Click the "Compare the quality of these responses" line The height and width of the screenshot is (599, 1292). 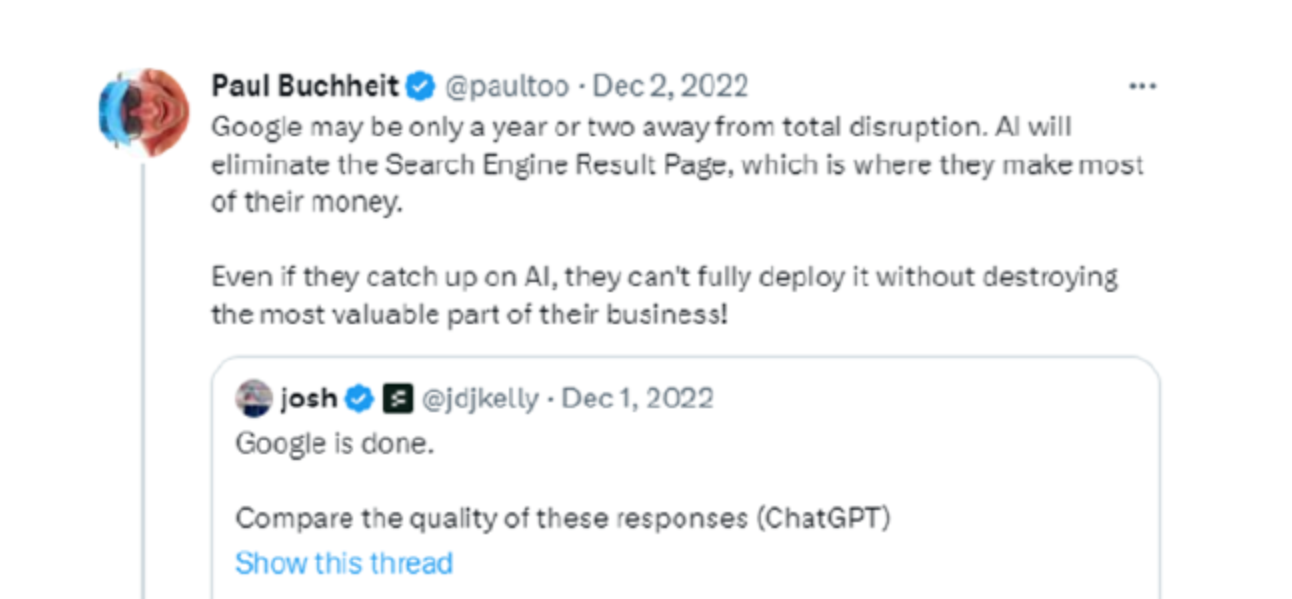490,519
